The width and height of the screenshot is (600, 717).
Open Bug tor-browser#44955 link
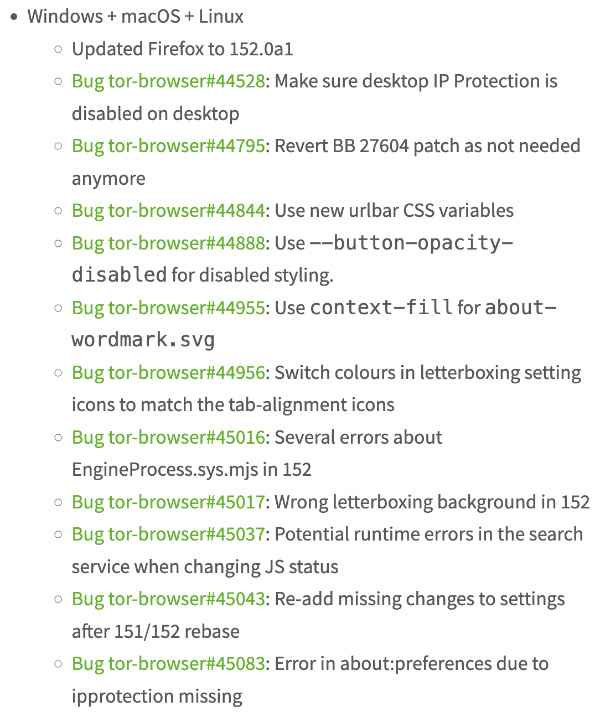[x=168, y=308]
